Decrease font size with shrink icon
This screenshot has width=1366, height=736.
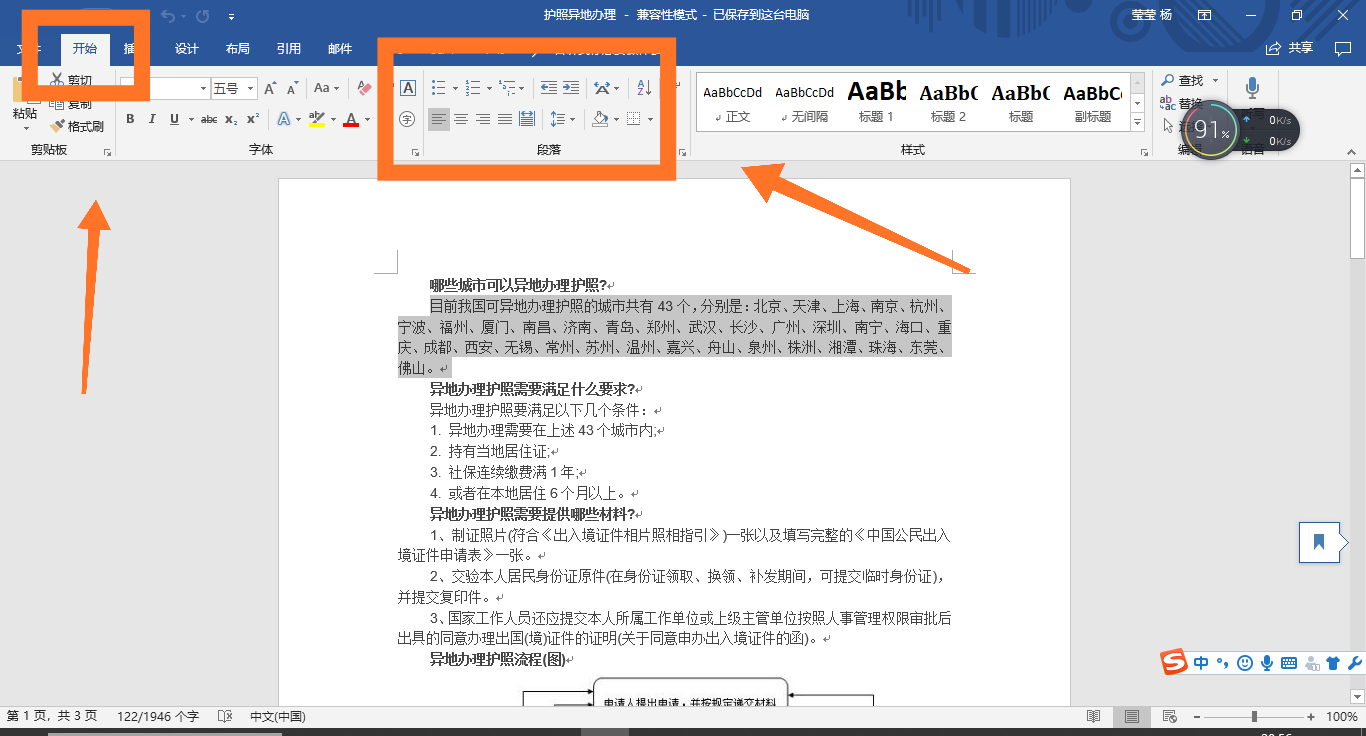tap(291, 89)
